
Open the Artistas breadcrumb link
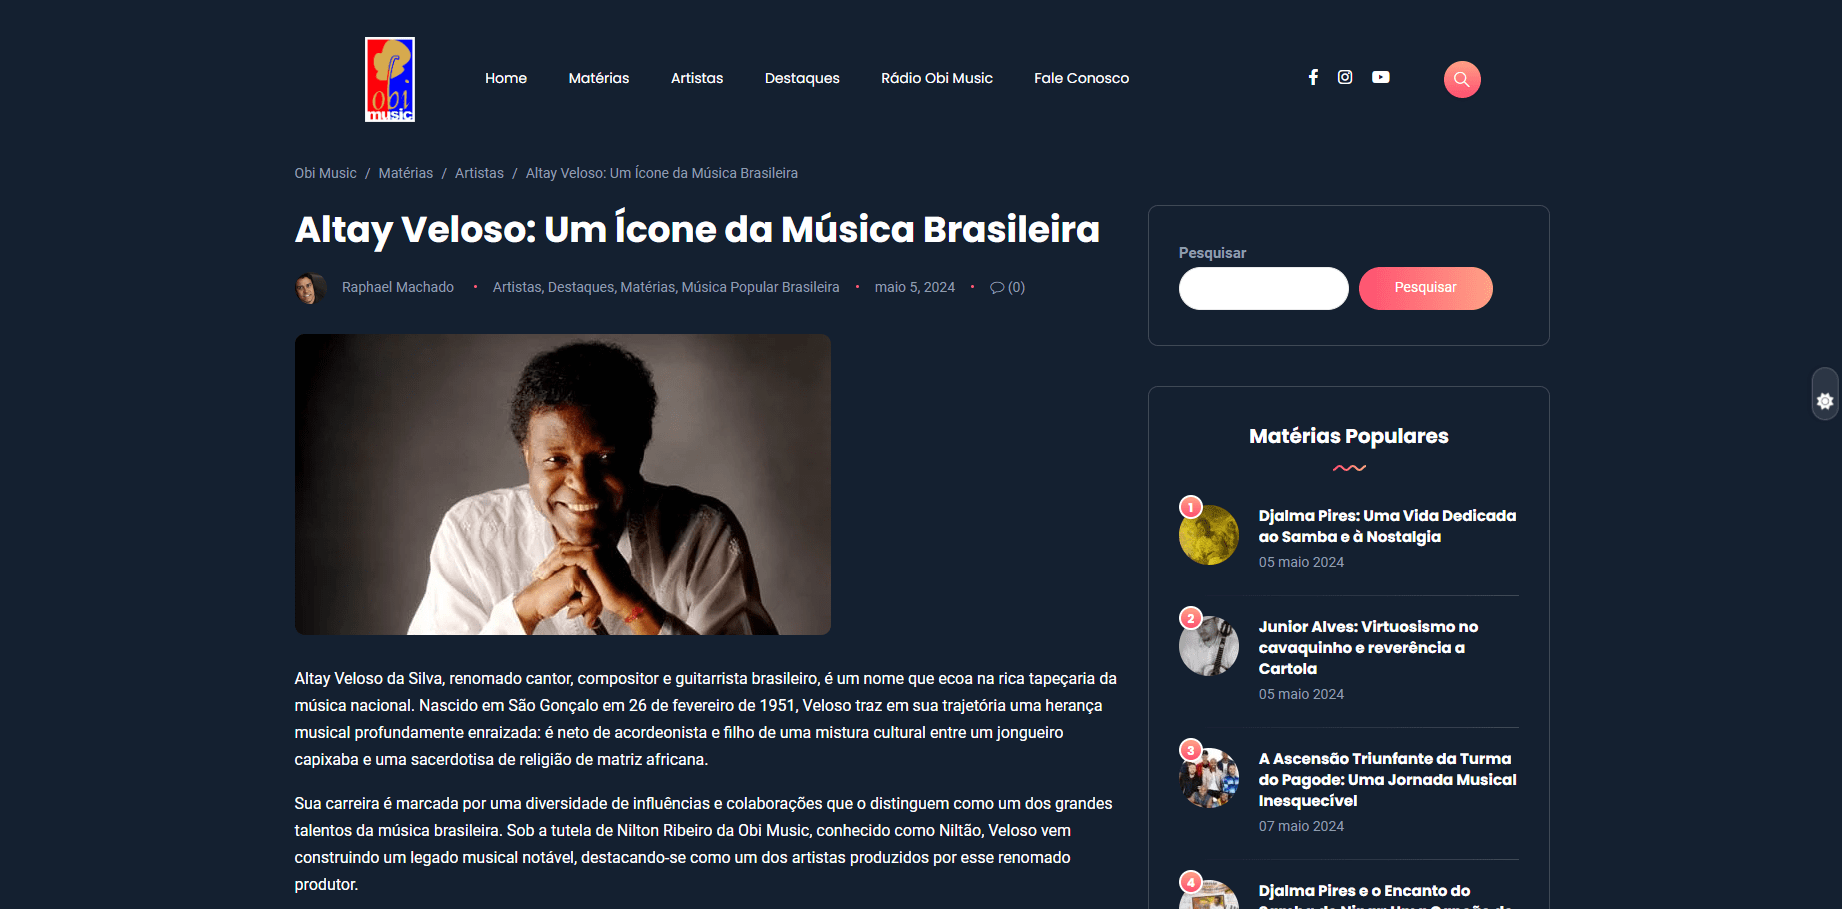pyautogui.click(x=479, y=173)
